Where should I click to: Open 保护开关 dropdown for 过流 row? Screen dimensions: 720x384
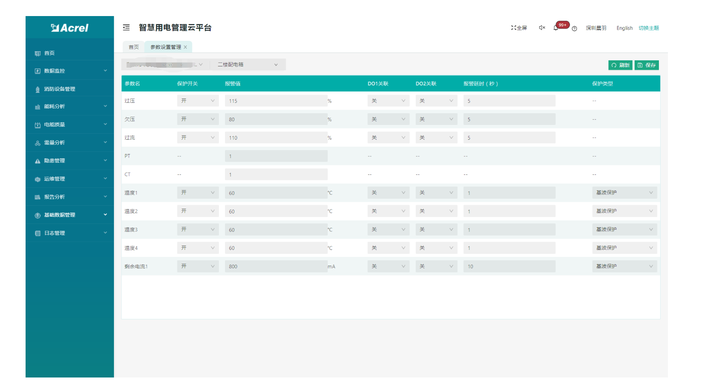pos(197,137)
